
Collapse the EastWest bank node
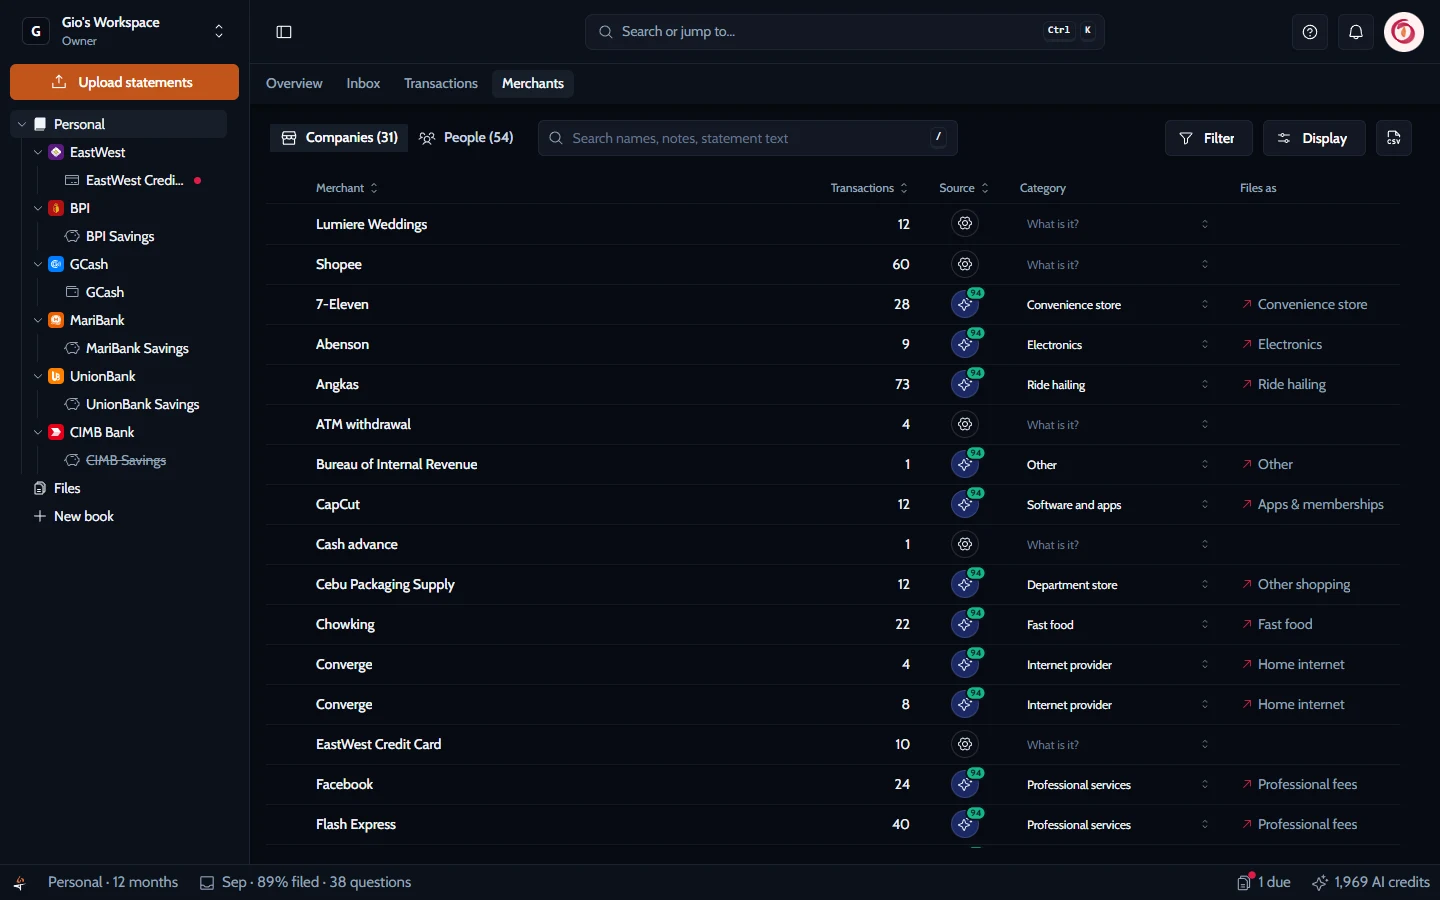click(38, 152)
